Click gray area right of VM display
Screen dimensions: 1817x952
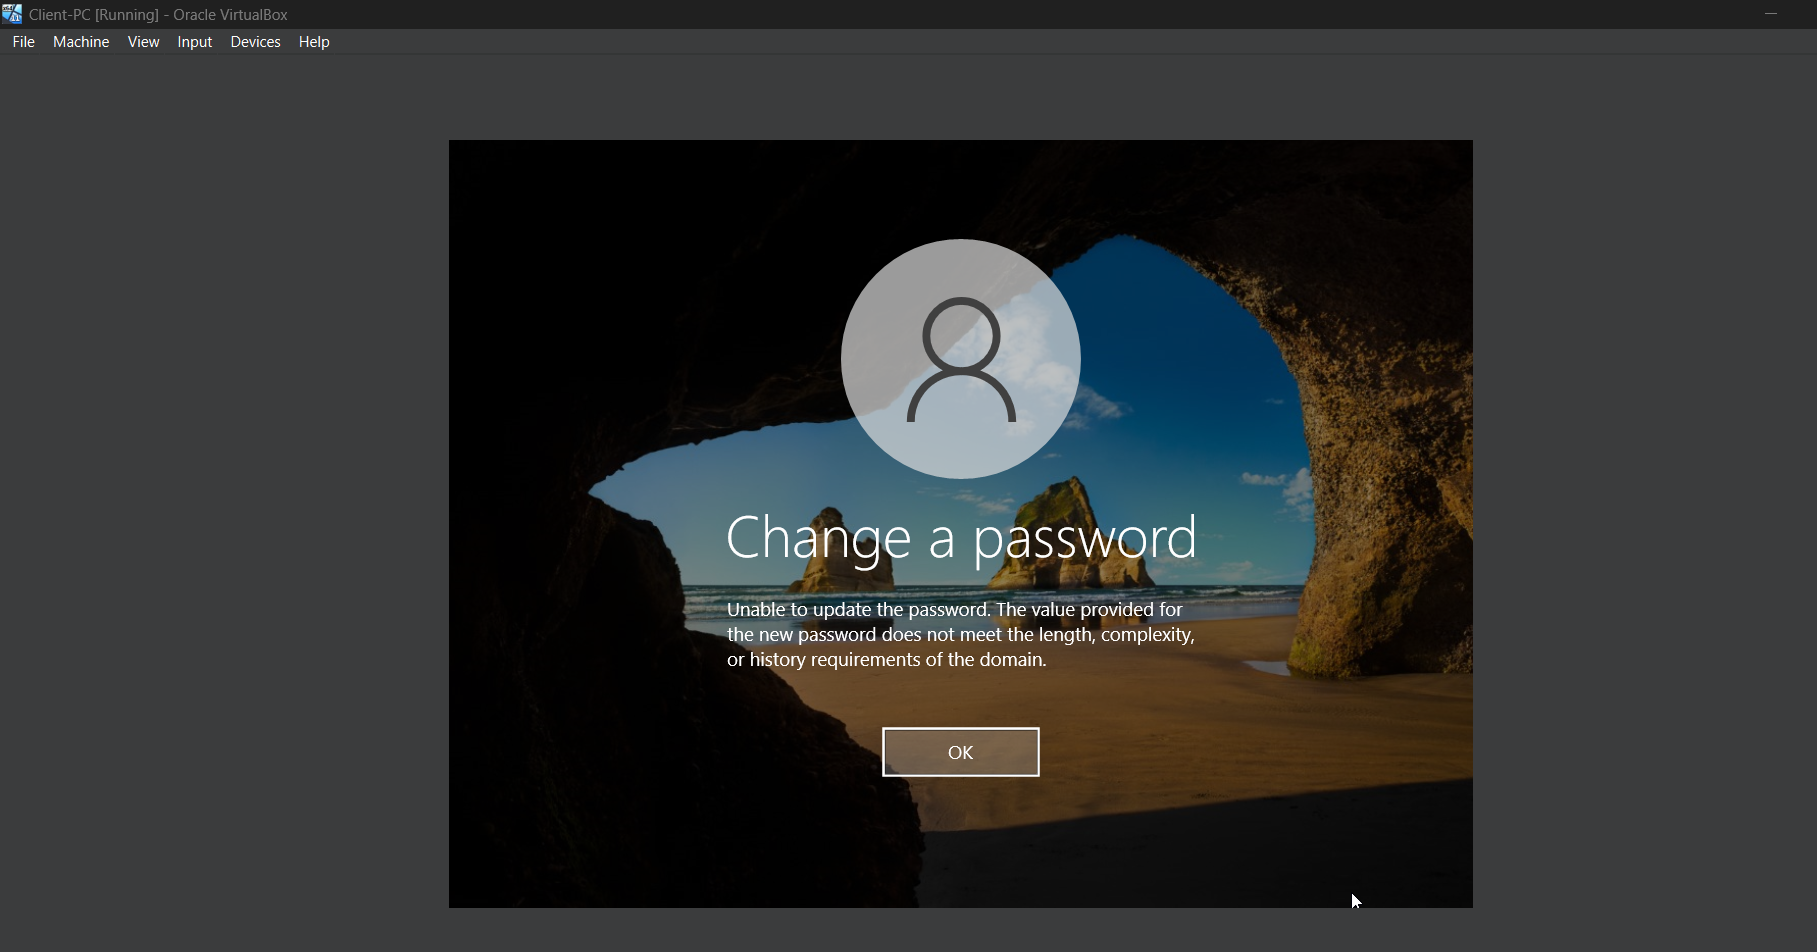pos(1645,500)
